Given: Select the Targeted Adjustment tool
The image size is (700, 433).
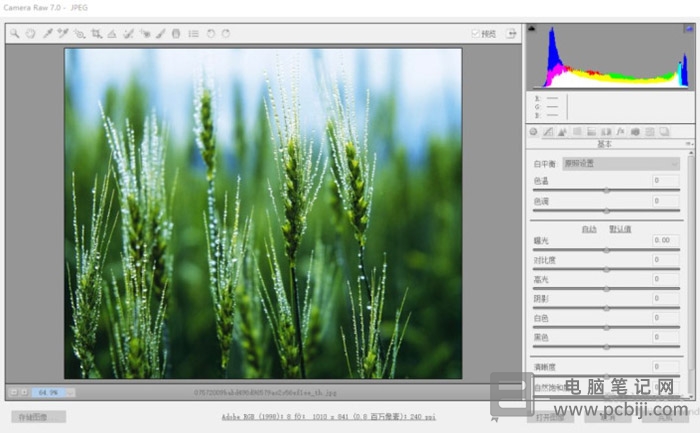Looking at the screenshot, I should pyautogui.click(x=79, y=33).
